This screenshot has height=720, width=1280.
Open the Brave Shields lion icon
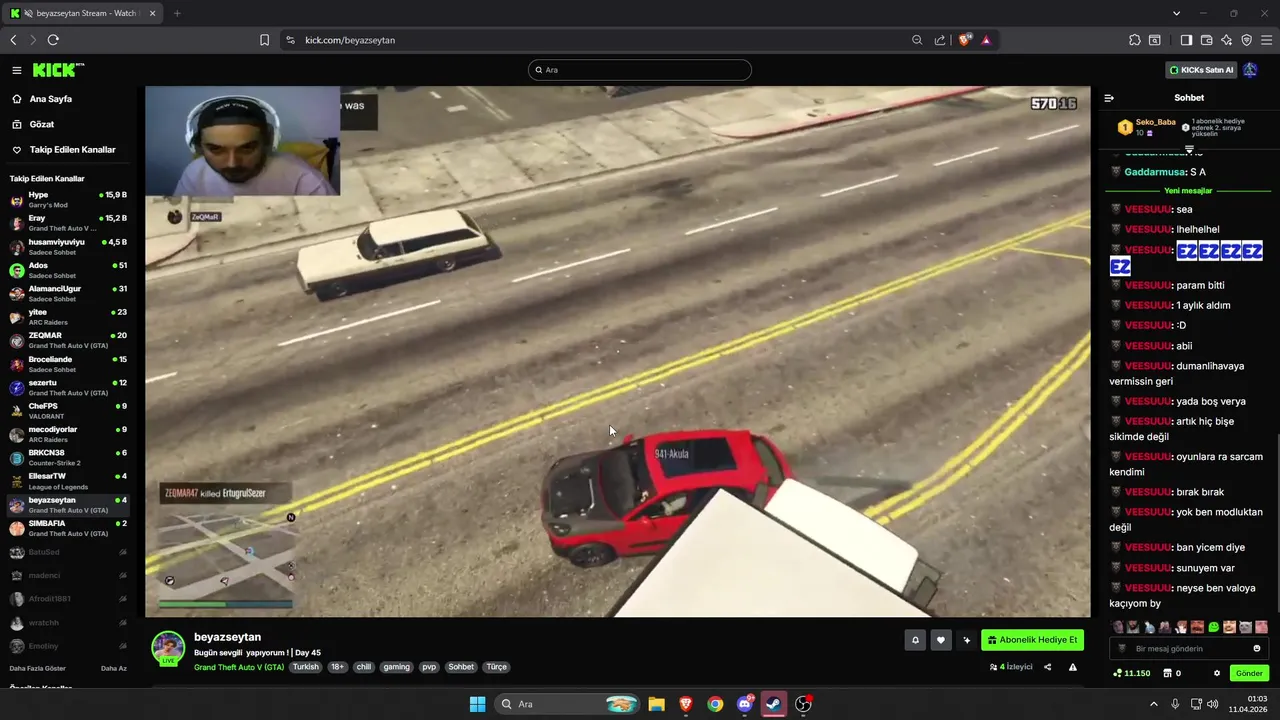(965, 40)
